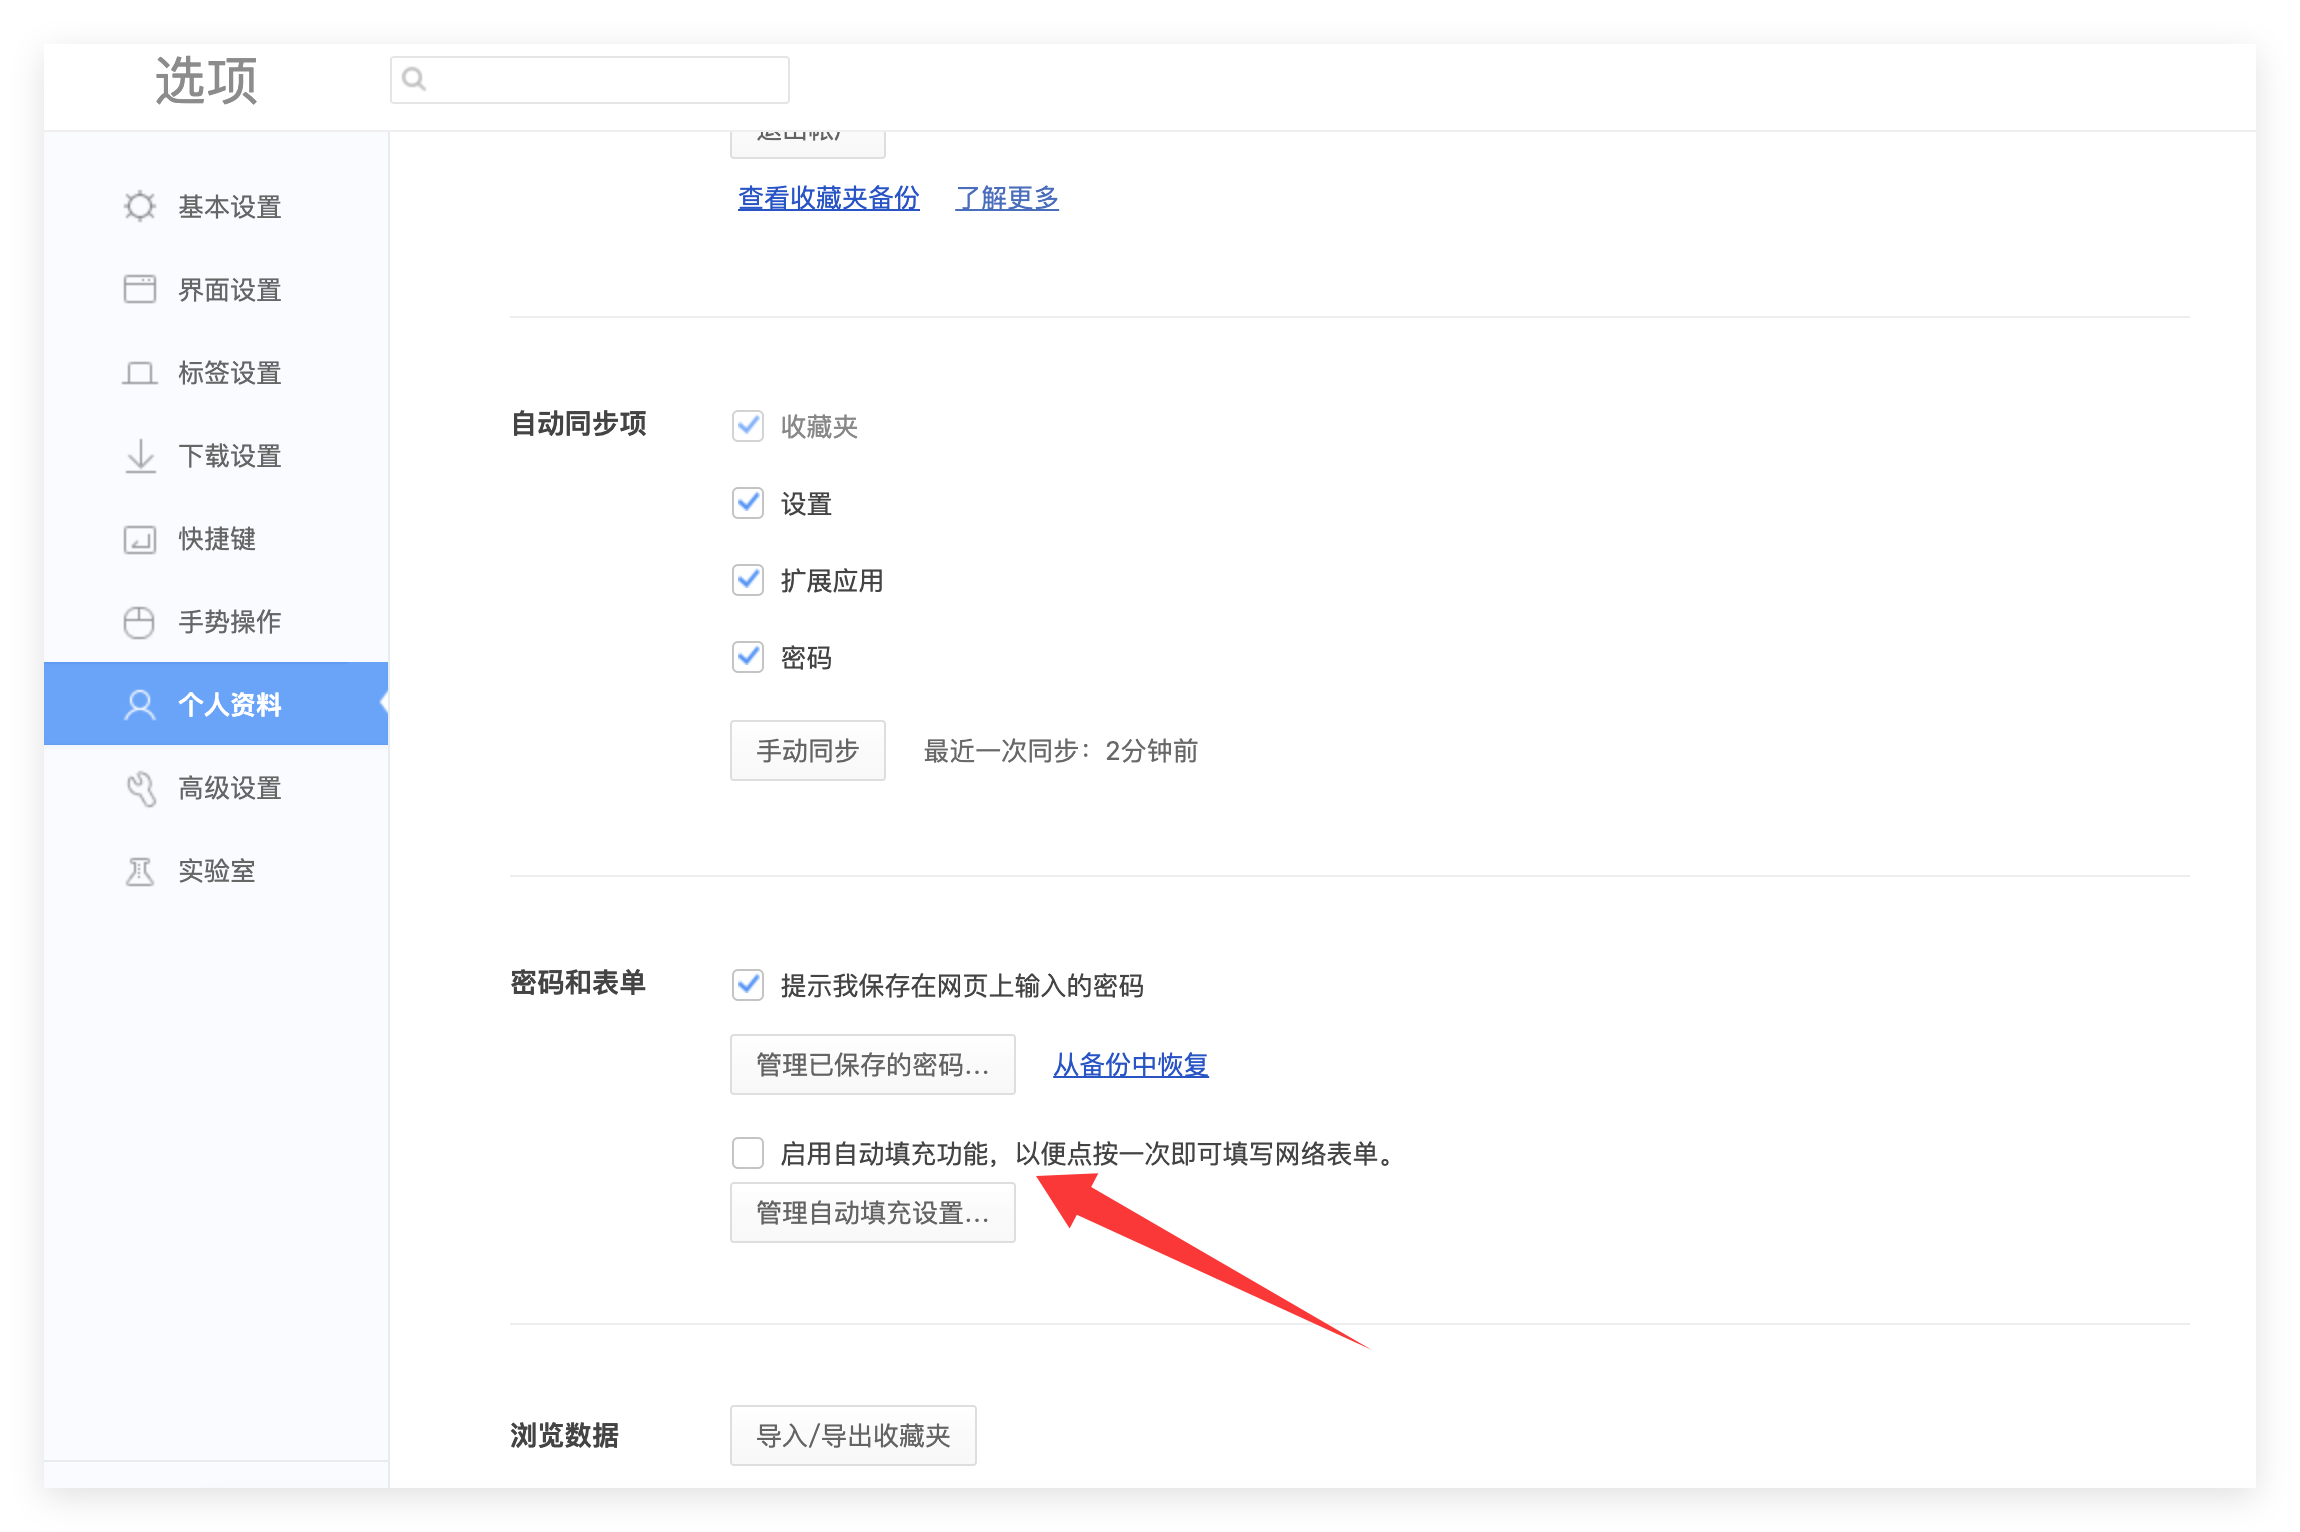Disable the 密码 sync checkbox

pyautogui.click(x=748, y=657)
